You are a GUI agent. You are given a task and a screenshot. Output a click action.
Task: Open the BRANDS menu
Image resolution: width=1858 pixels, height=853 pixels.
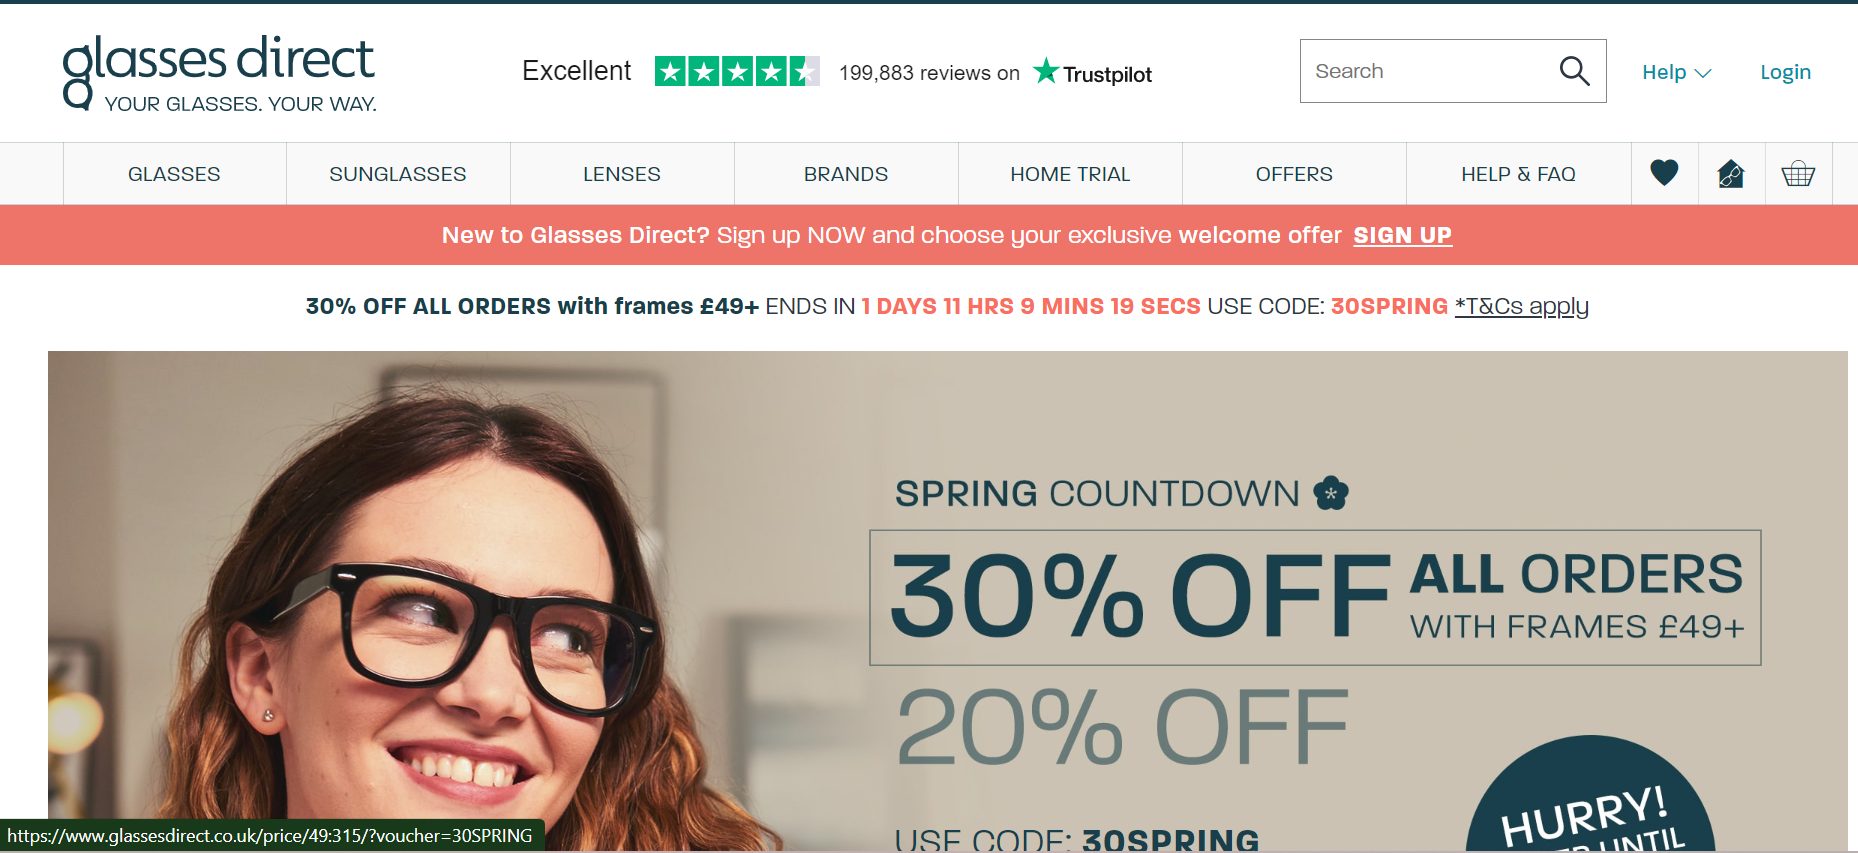pyautogui.click(x=846, y=174)
